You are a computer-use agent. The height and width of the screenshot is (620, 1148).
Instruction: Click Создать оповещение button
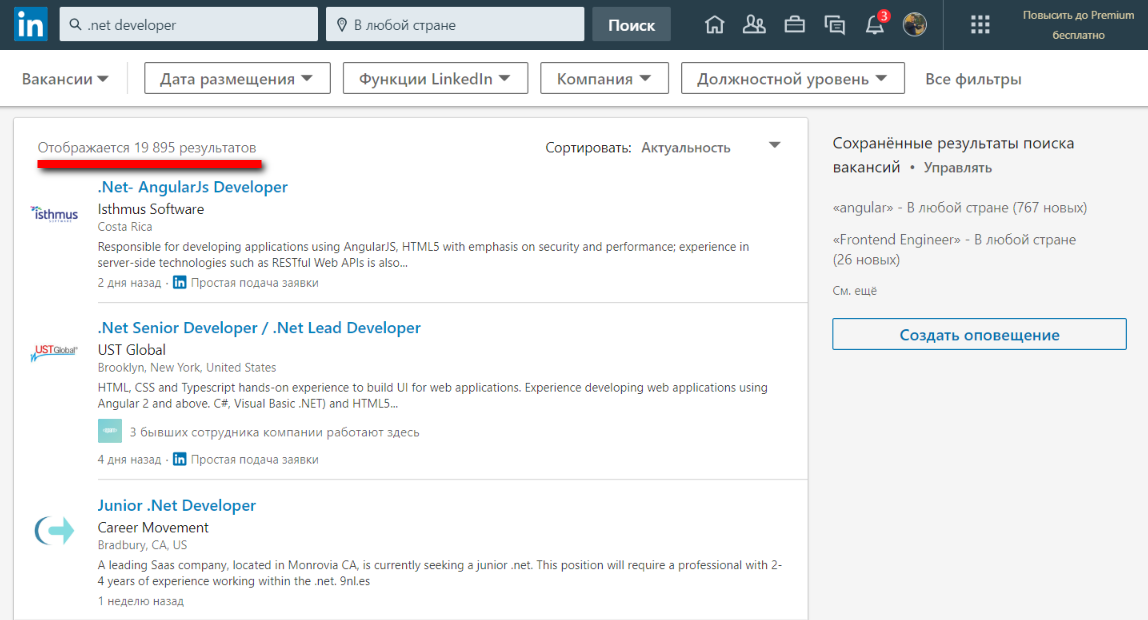click(x=980, y=334)
